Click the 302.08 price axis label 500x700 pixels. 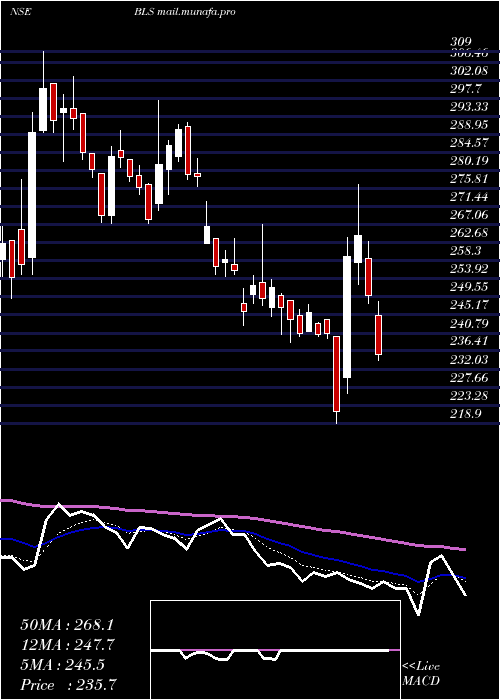468,70
